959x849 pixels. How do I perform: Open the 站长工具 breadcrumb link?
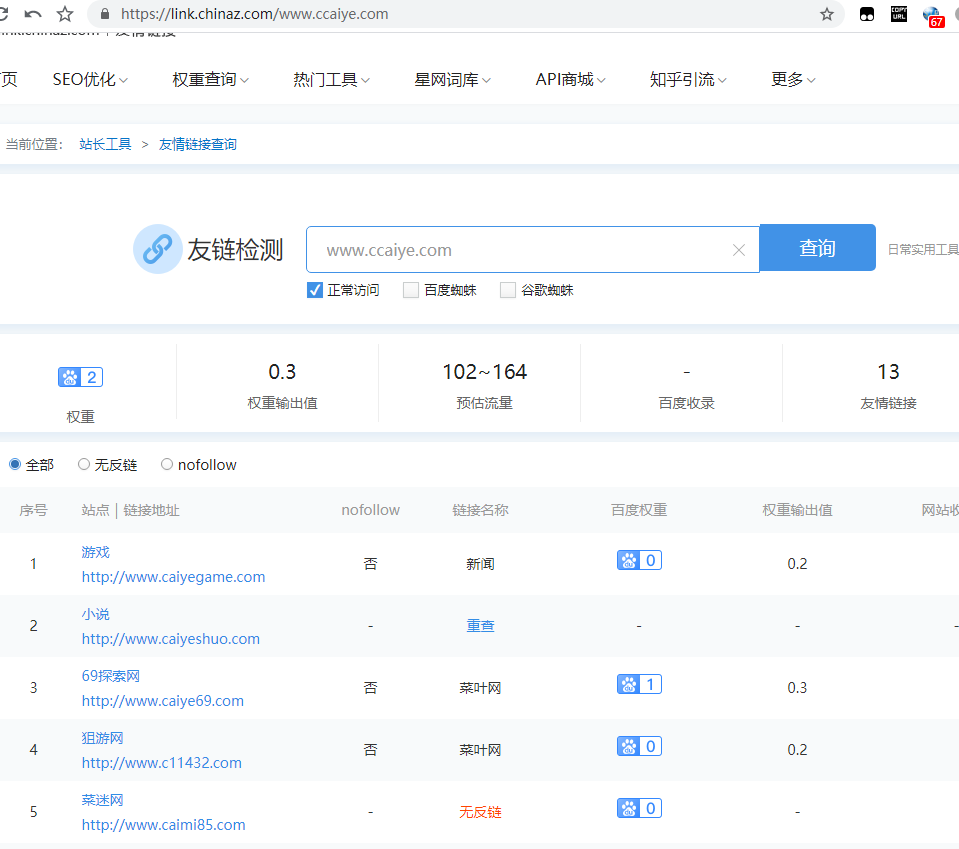(x=105, y=144)
